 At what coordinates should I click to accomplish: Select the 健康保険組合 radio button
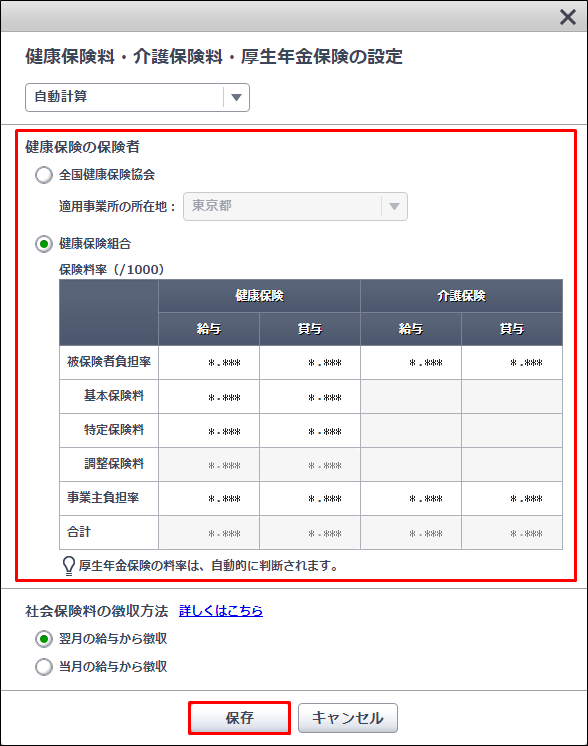coord(44,244)
